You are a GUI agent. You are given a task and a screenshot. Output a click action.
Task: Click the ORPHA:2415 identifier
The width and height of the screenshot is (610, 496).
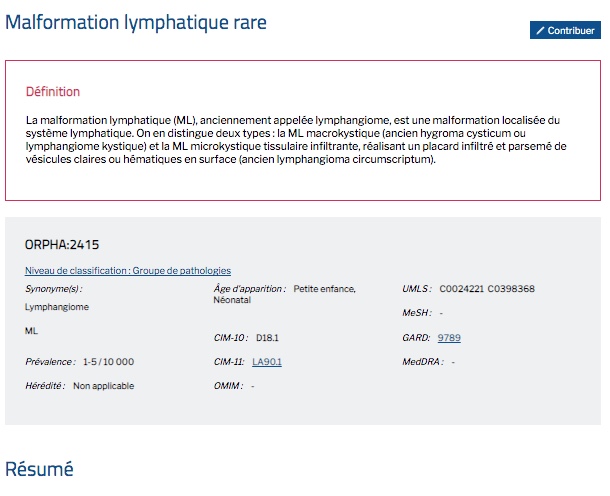click(62, 245)
